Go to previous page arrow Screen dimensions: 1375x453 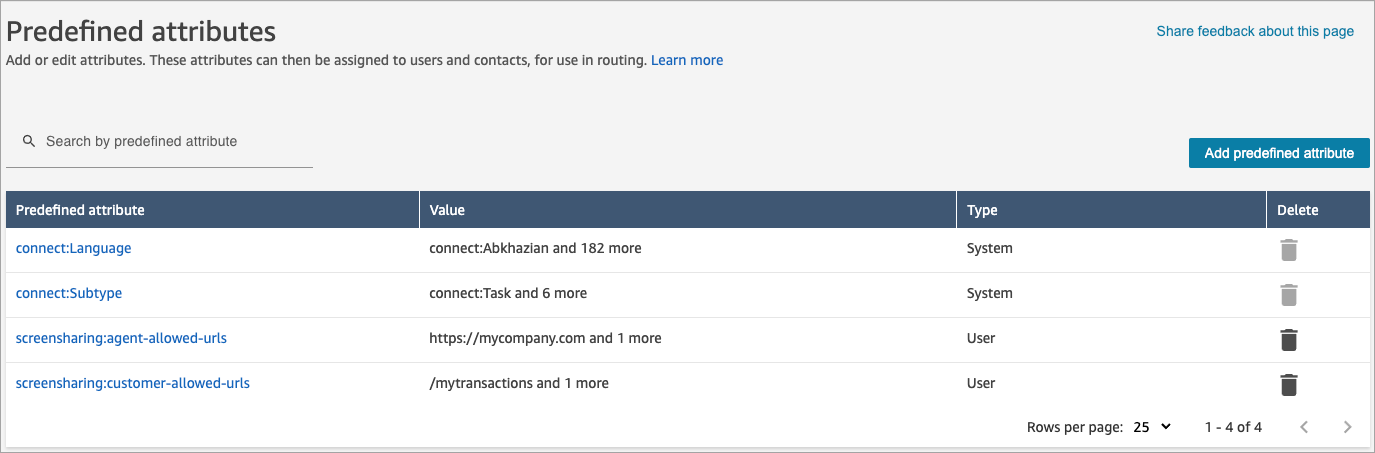coord(1304,427)
